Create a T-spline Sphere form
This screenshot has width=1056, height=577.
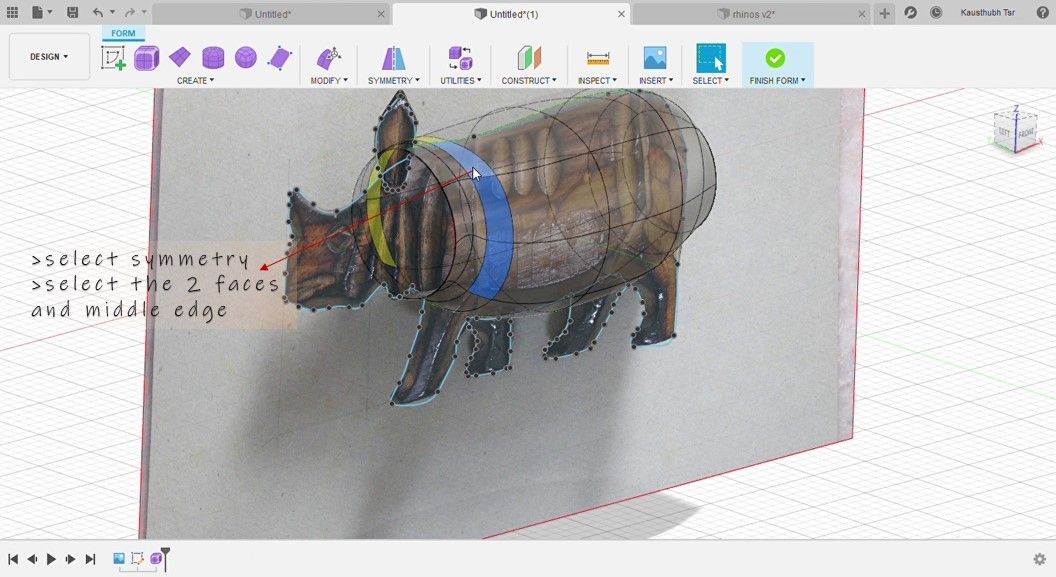pos(246,58)
